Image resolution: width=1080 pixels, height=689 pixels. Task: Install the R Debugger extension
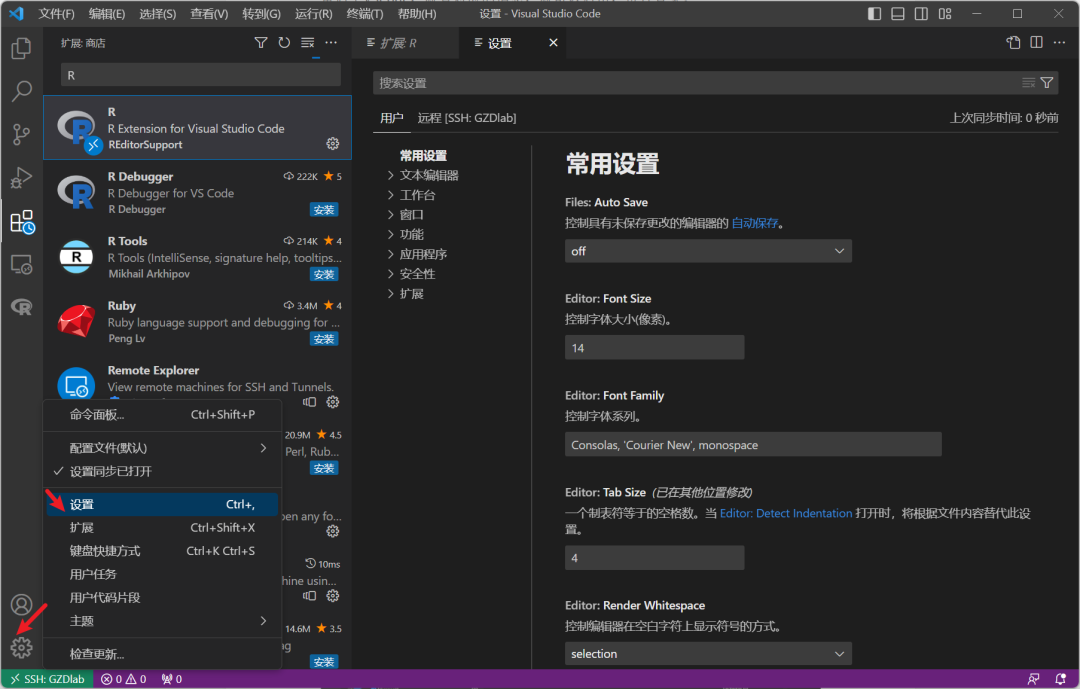(324, 209)
